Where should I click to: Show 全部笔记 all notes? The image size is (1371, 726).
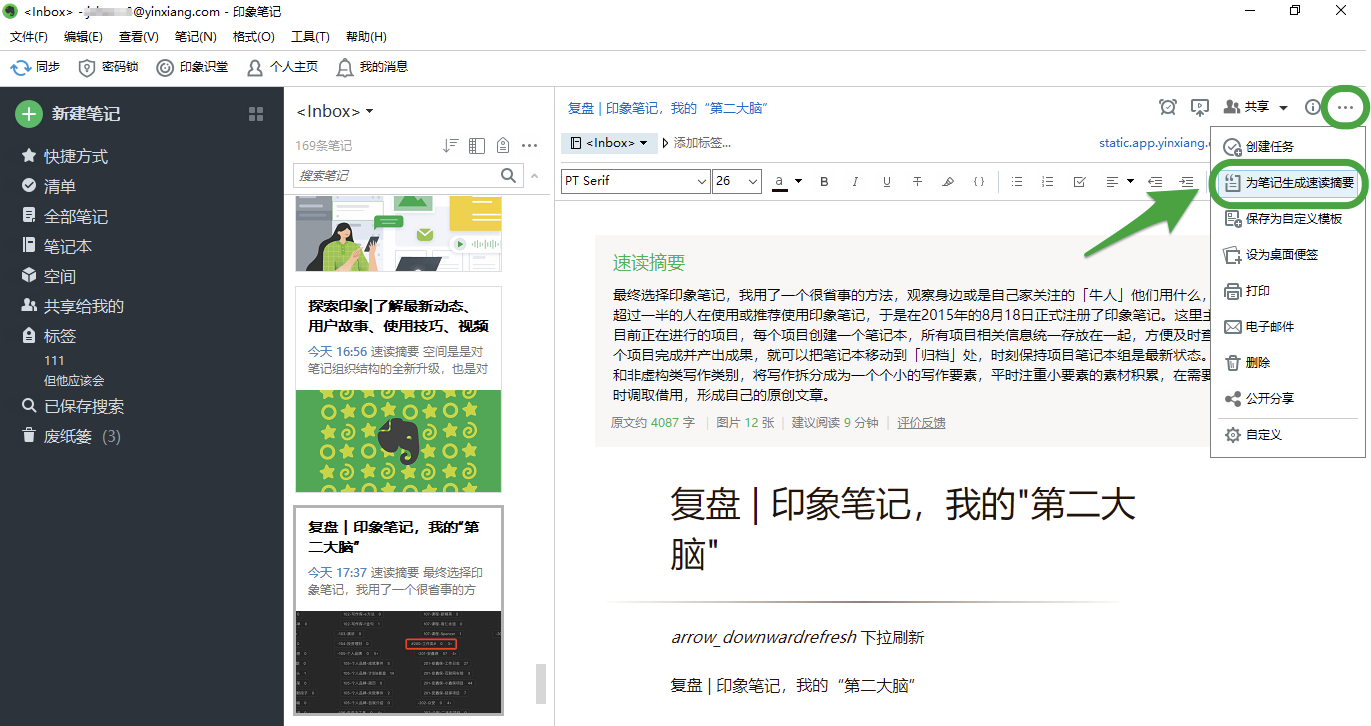65,216
